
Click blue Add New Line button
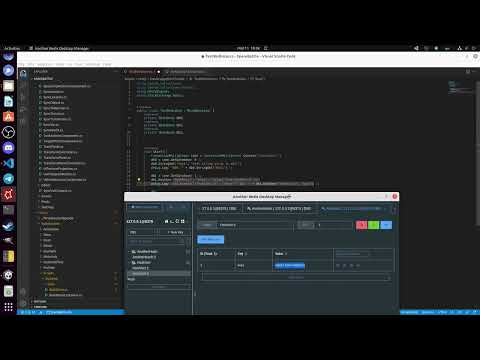211,239
